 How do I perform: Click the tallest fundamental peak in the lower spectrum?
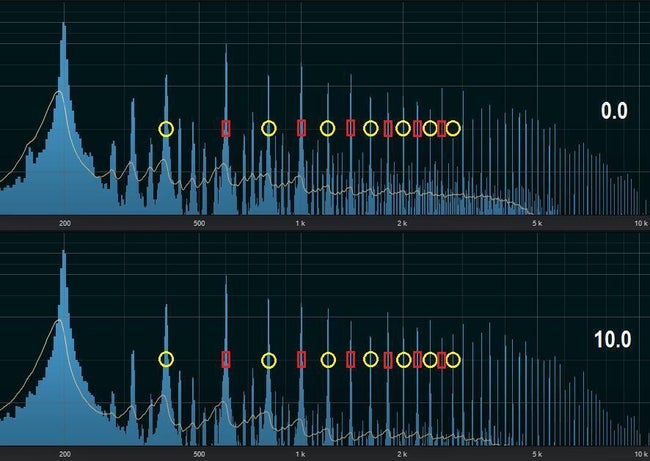(x=64, y=347)
